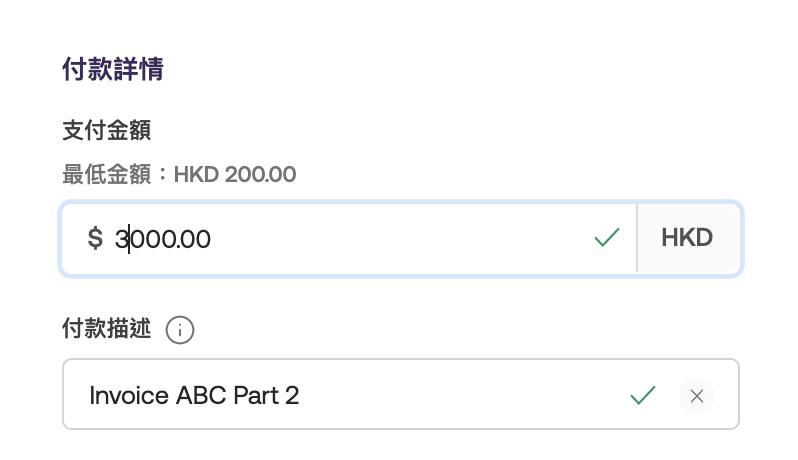Place cursor after 2 in the description
The width and height of the screenshot is (798, 460).
point(300,396)
